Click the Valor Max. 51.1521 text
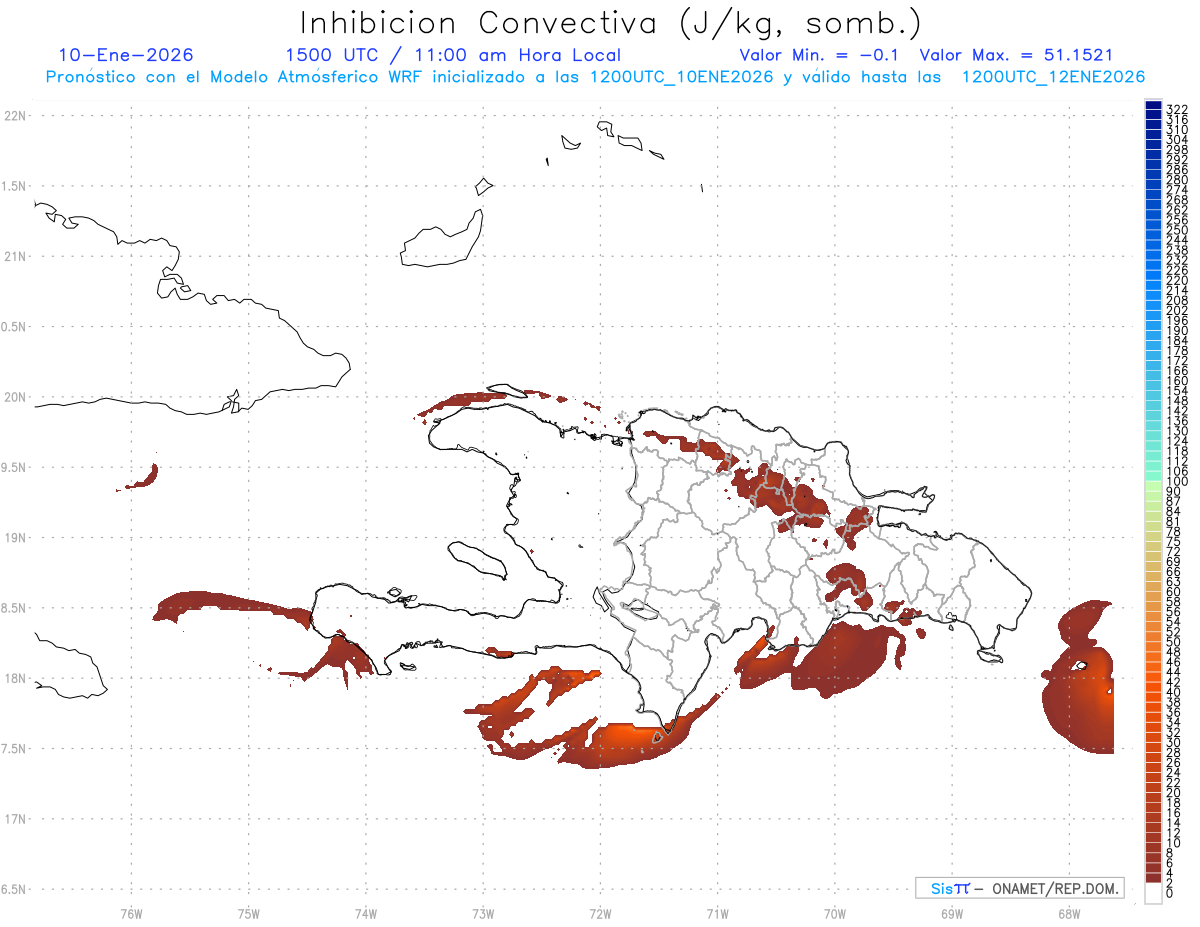1200x927 pixels. 1016,55
